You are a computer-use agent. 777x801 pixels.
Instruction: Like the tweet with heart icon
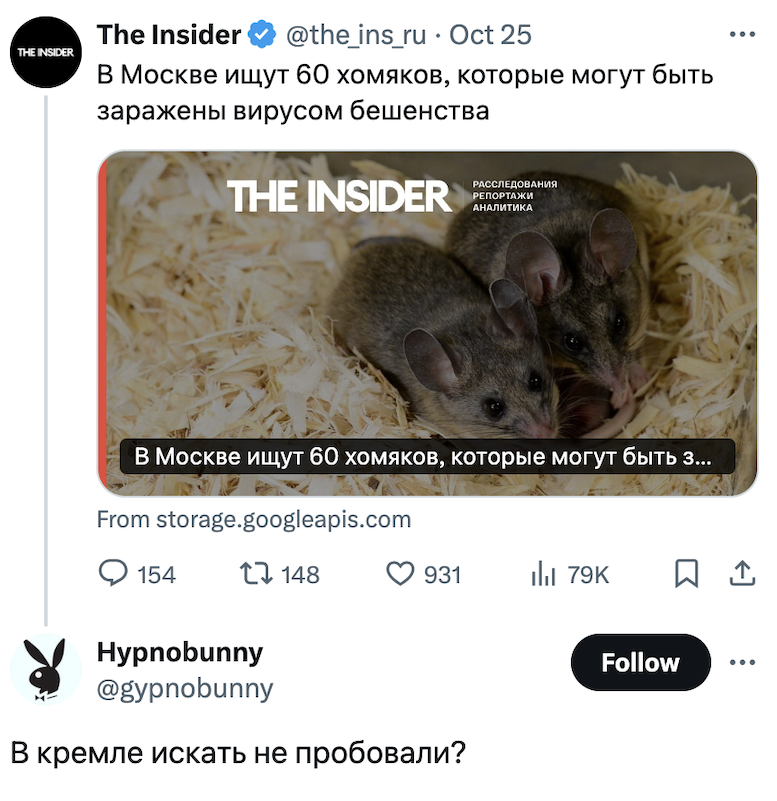pyautogui.click(x=400, y=573)
